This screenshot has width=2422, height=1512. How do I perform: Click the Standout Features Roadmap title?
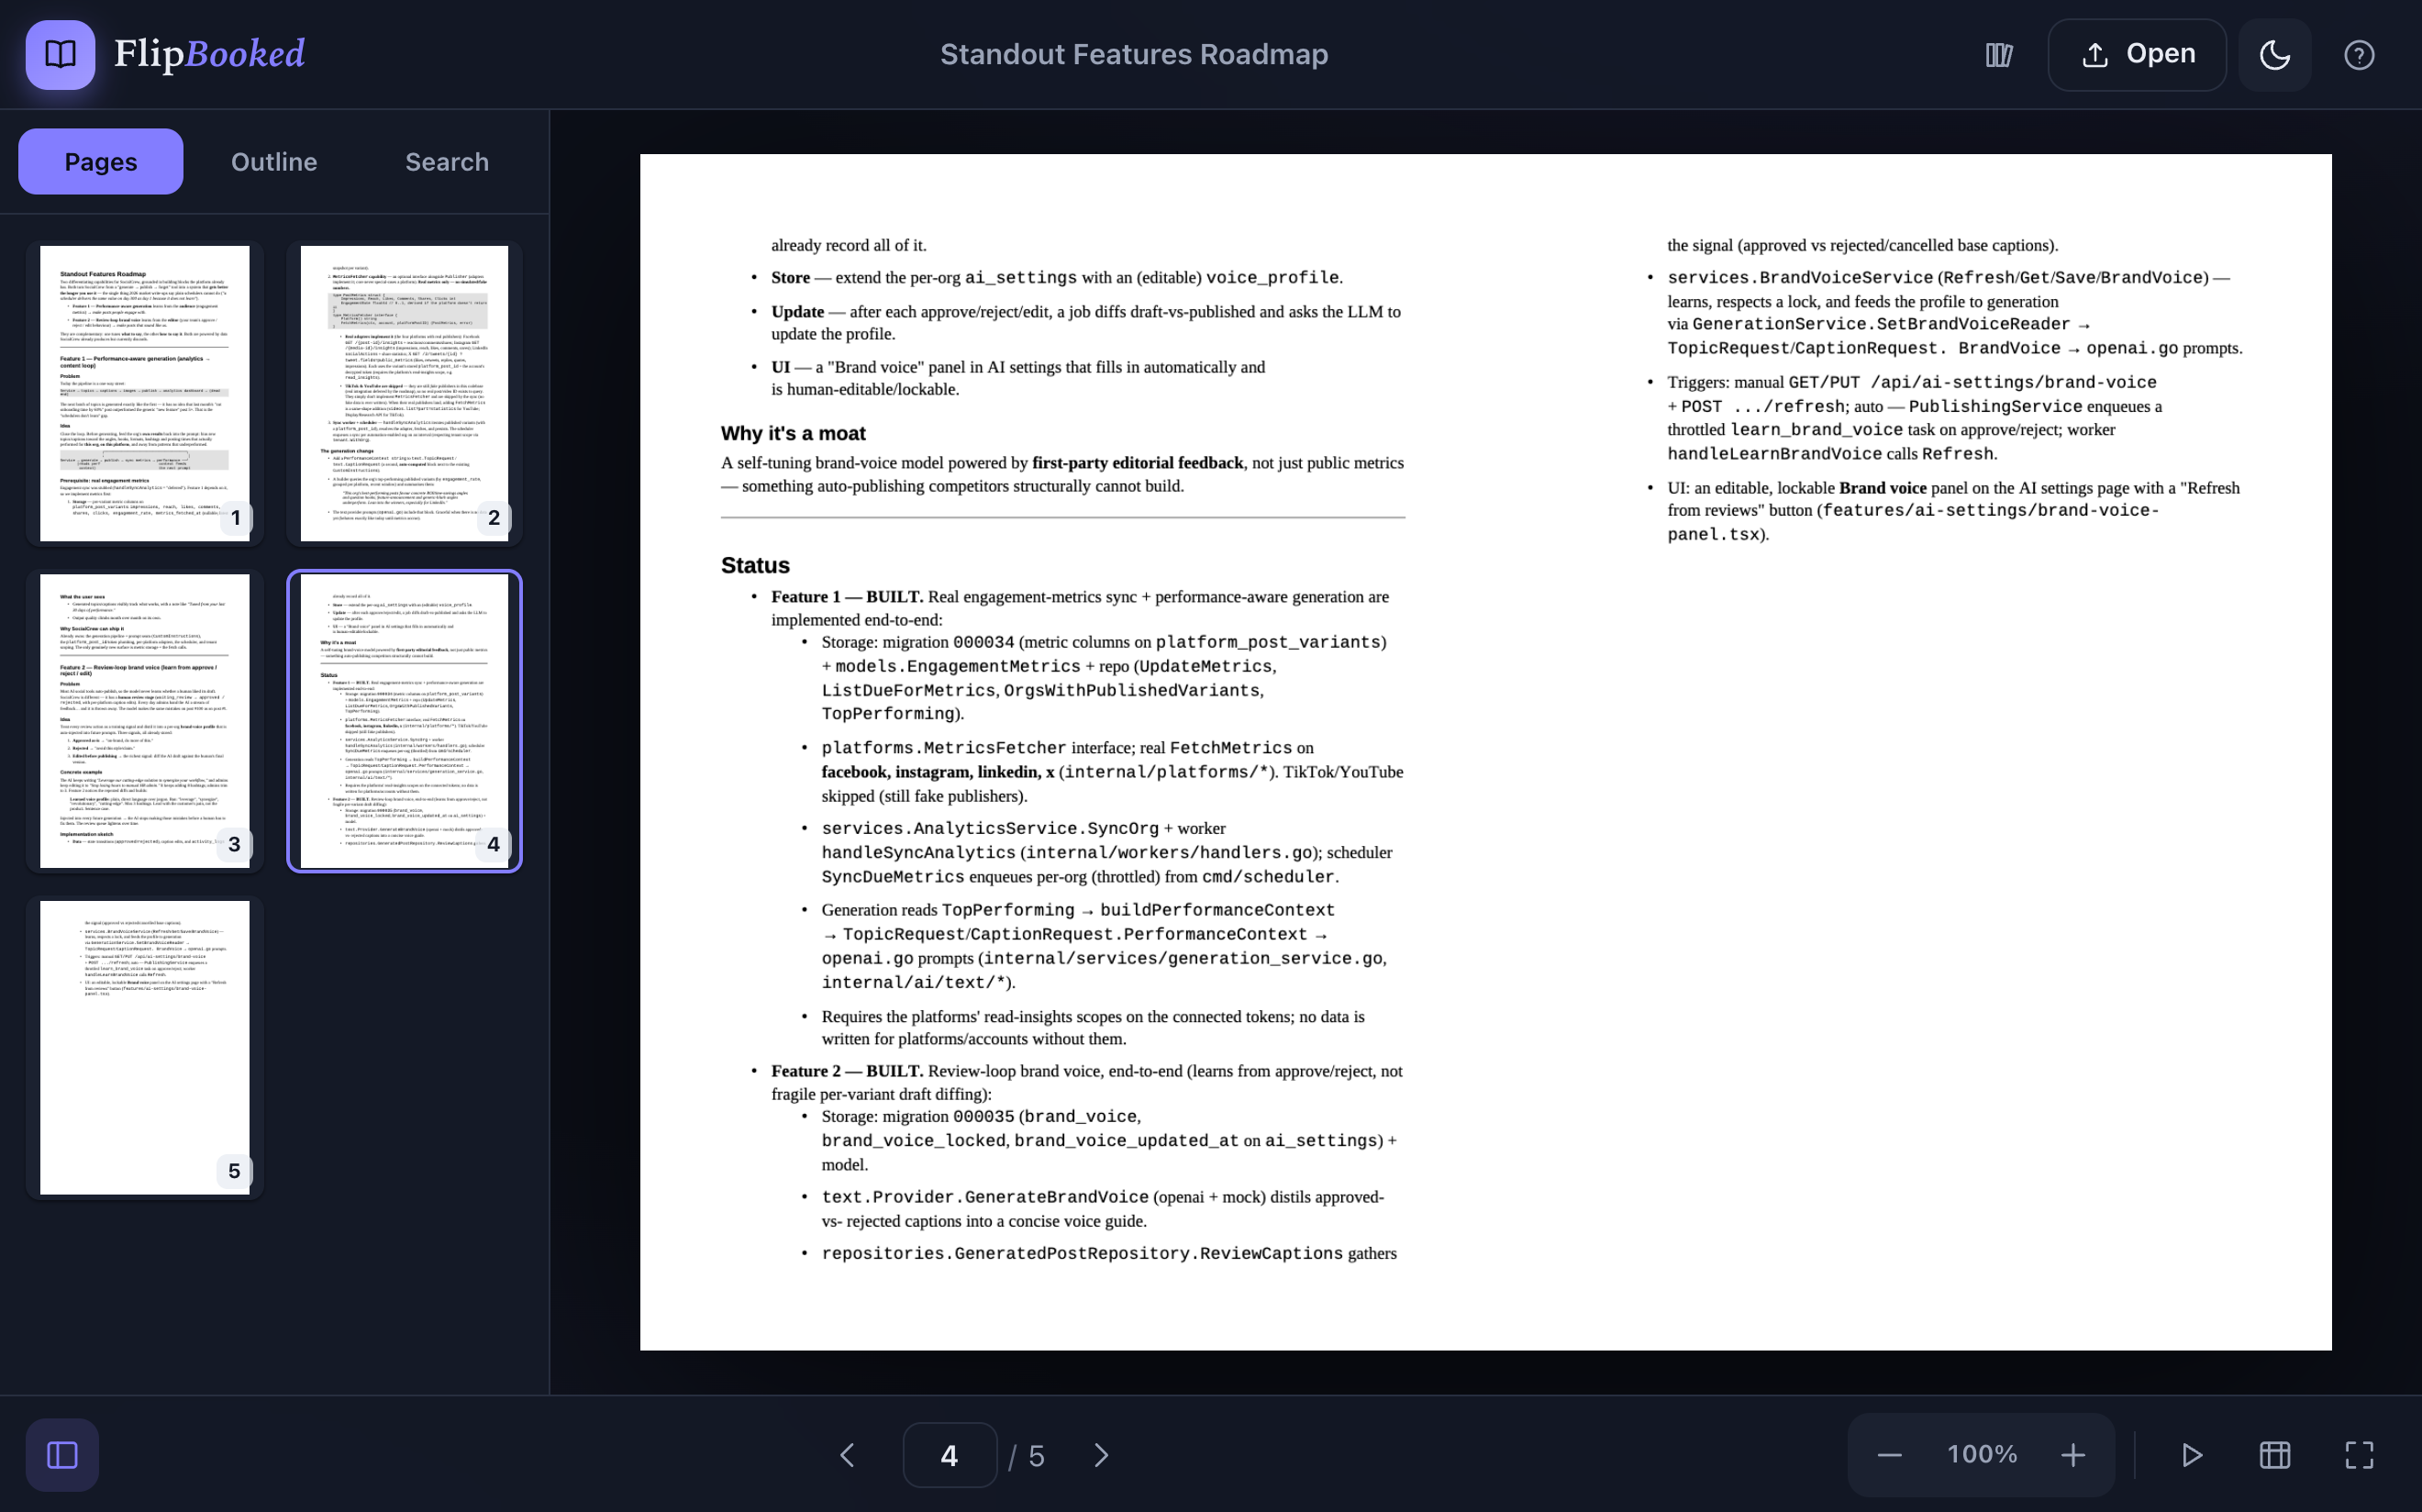(1133, 54)
